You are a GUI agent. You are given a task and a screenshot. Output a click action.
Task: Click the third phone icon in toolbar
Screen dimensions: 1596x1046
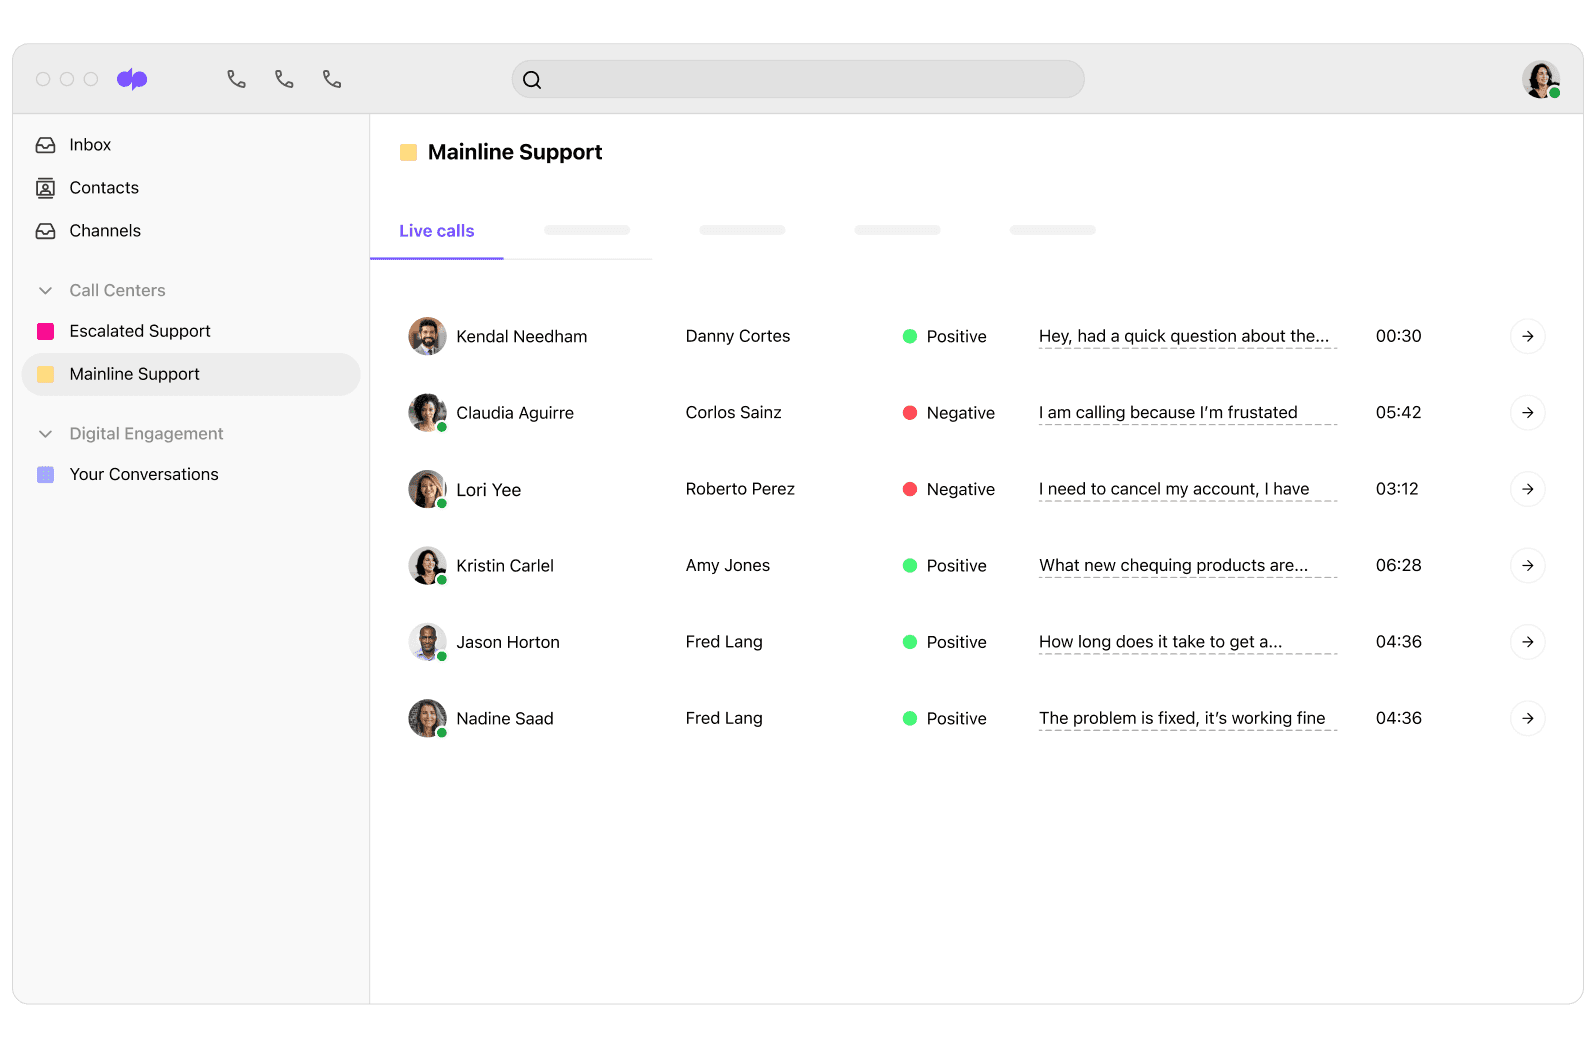click(332, 79)
